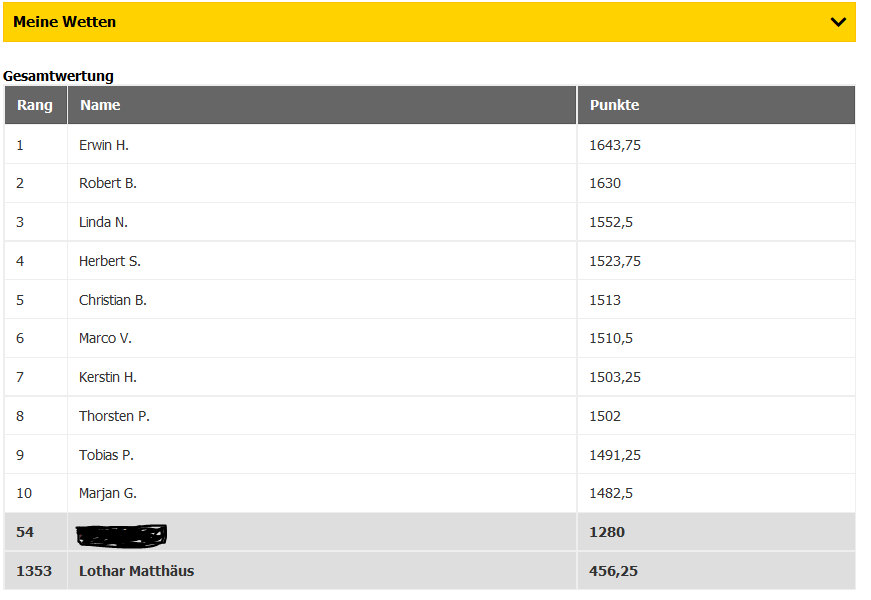Click the Herbert S. table row

[x=429, y=261]
